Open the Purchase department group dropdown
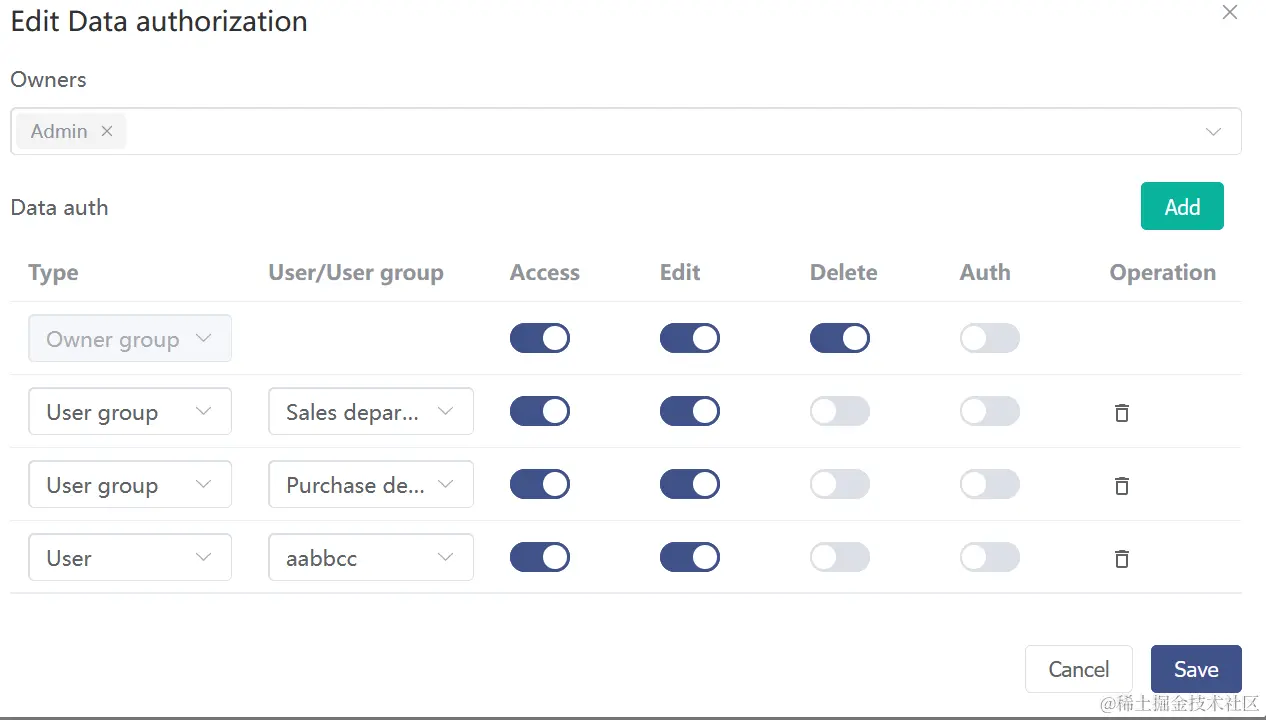1266x720 pixels. tap(370, 484)
